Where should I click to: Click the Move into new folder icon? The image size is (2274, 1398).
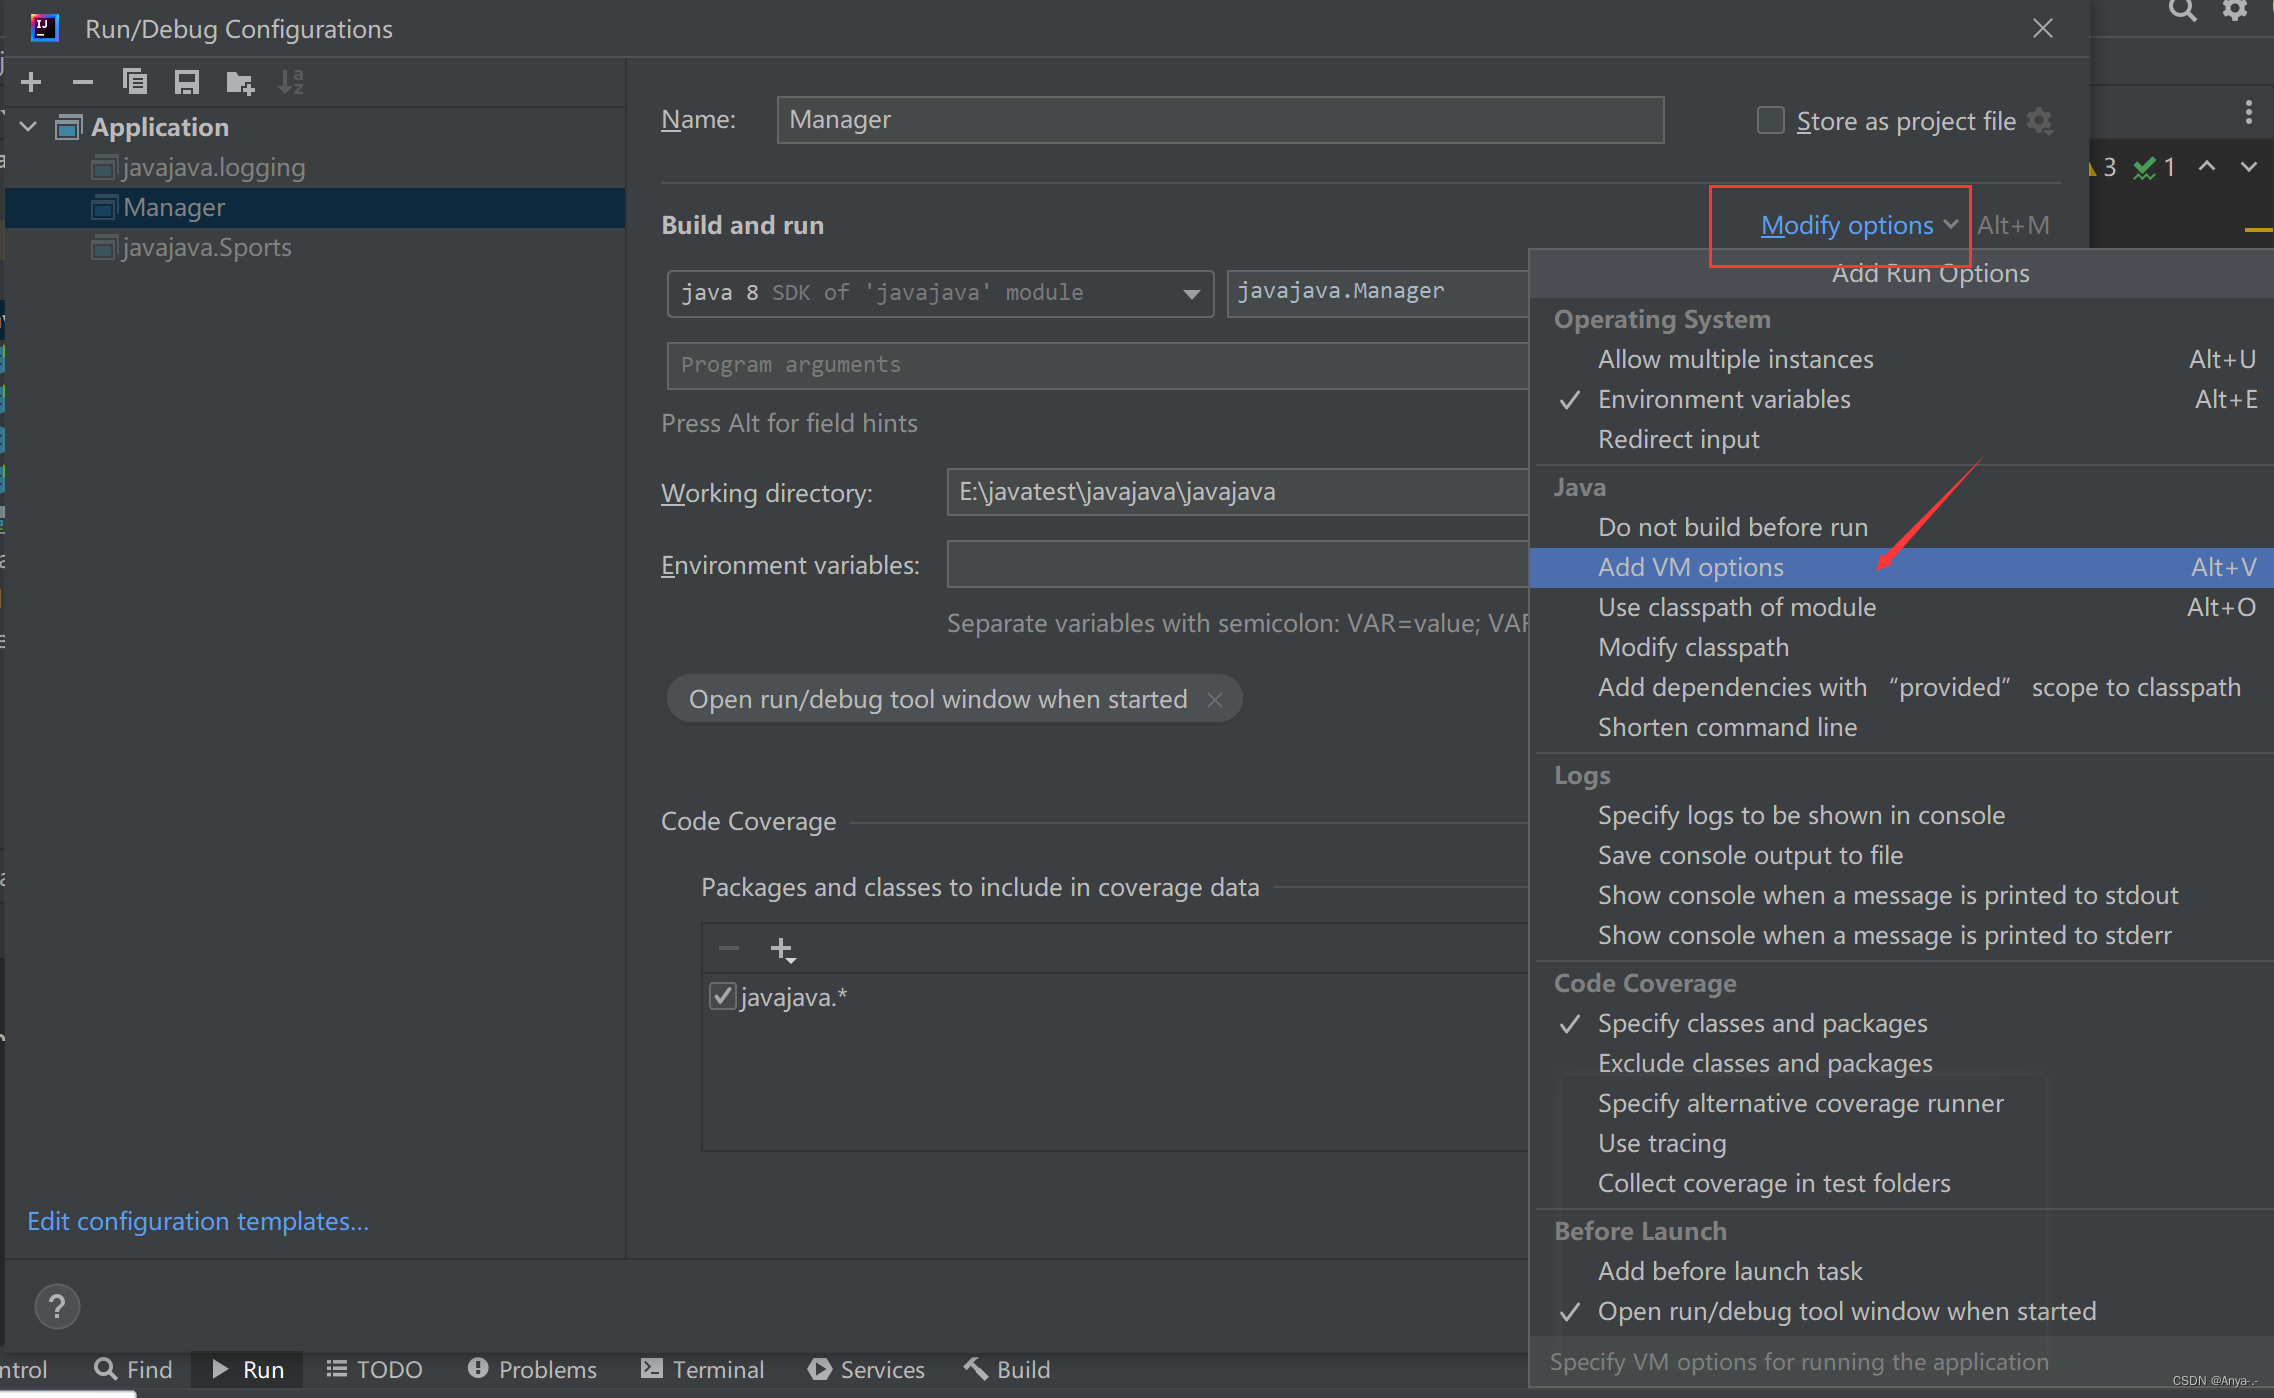239,82
